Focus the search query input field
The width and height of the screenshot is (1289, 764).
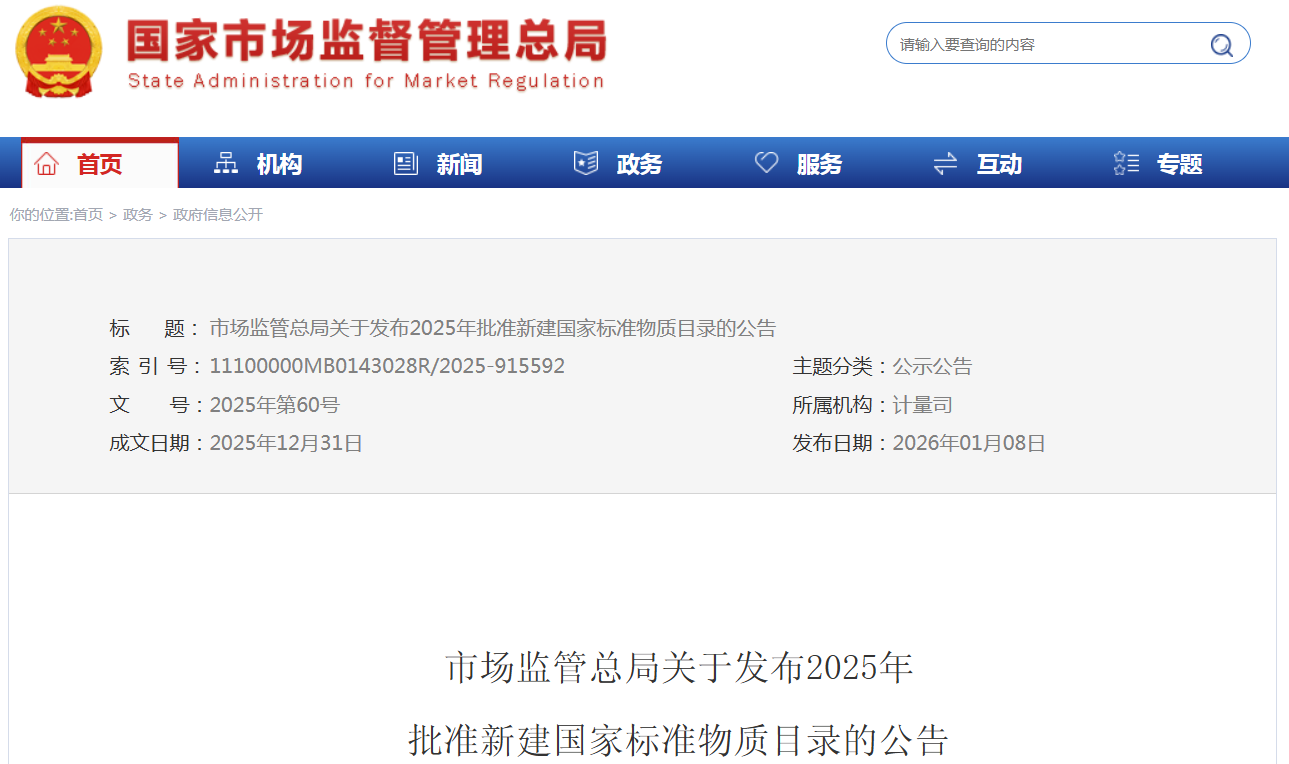(x=1040, y=45)
